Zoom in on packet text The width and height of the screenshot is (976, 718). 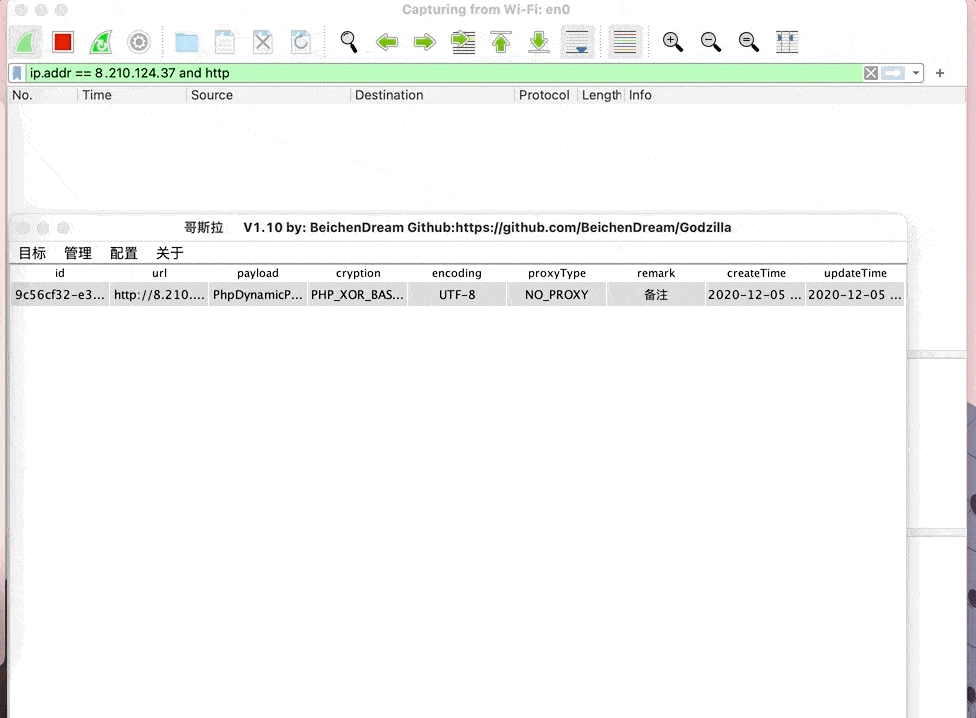[x=673, y=42]
